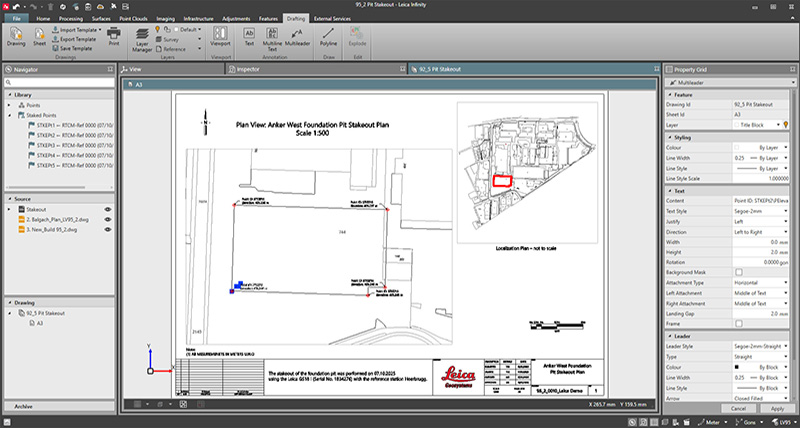Expand the Points library node
Image resolution: width=800 pixels, height=428 pixels.
pos(9,104)
